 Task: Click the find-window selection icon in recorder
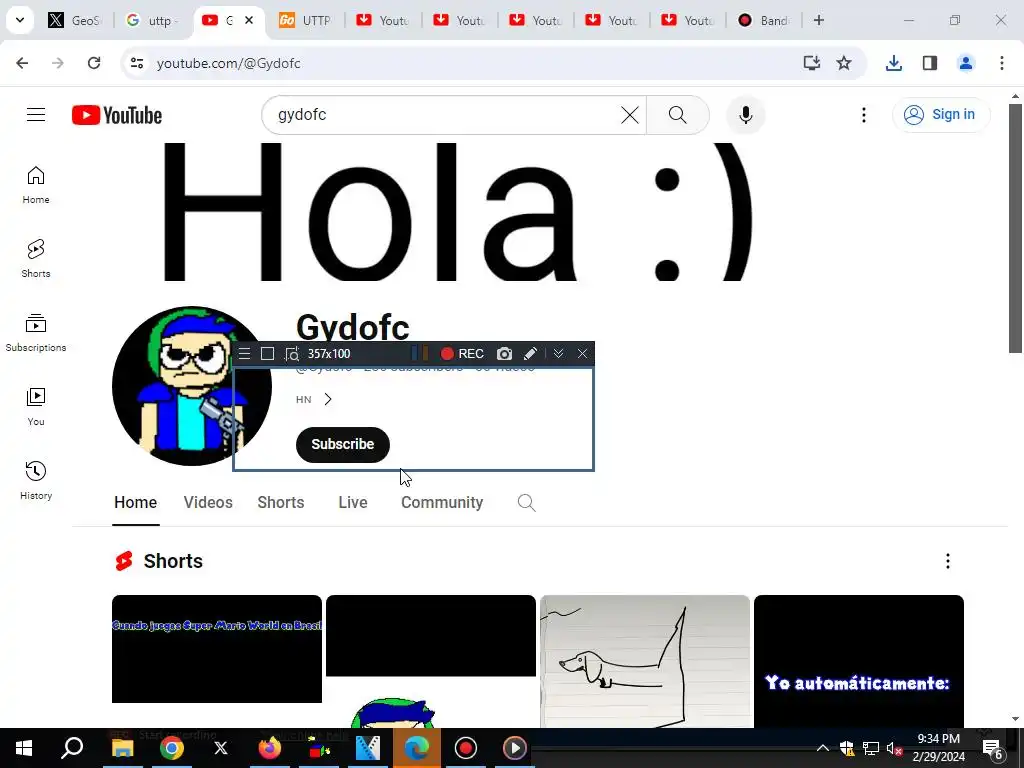point(291,354)
